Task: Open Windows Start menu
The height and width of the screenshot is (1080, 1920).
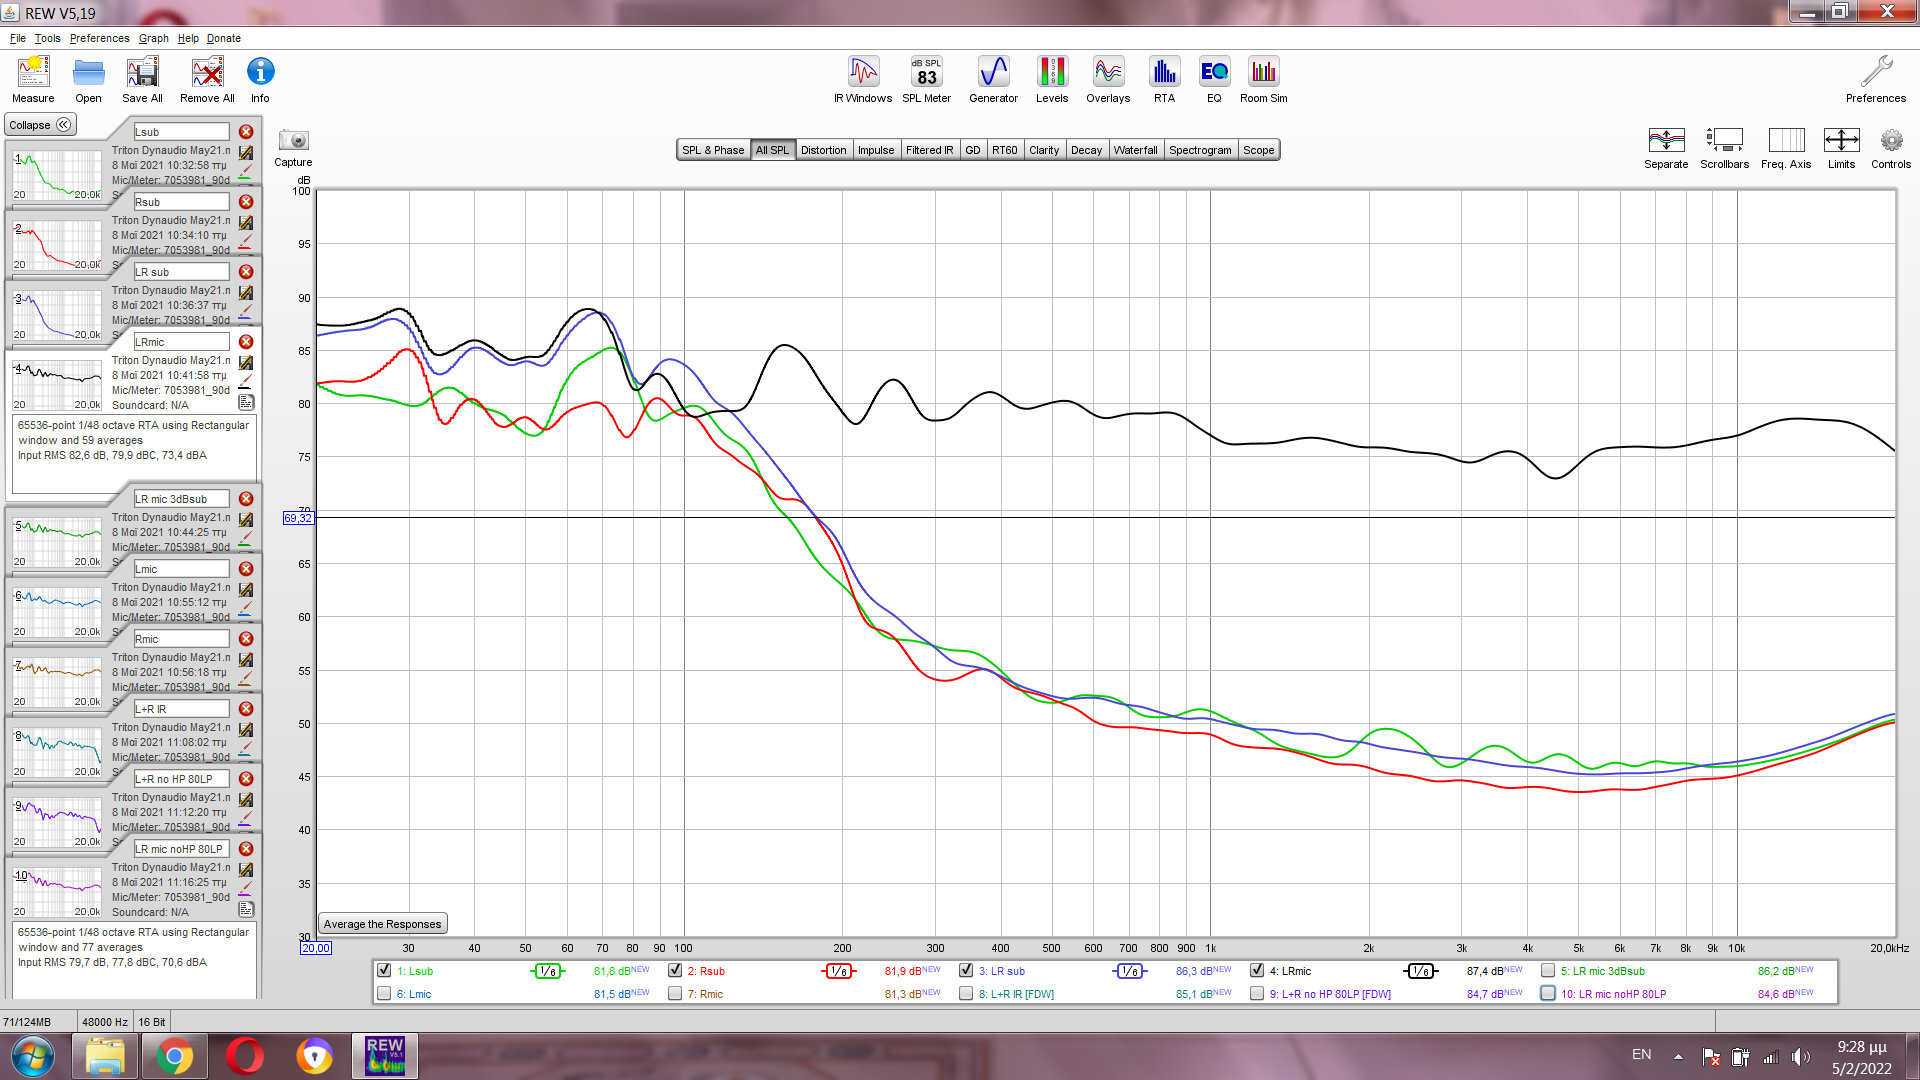Action: pos(33,1056)
